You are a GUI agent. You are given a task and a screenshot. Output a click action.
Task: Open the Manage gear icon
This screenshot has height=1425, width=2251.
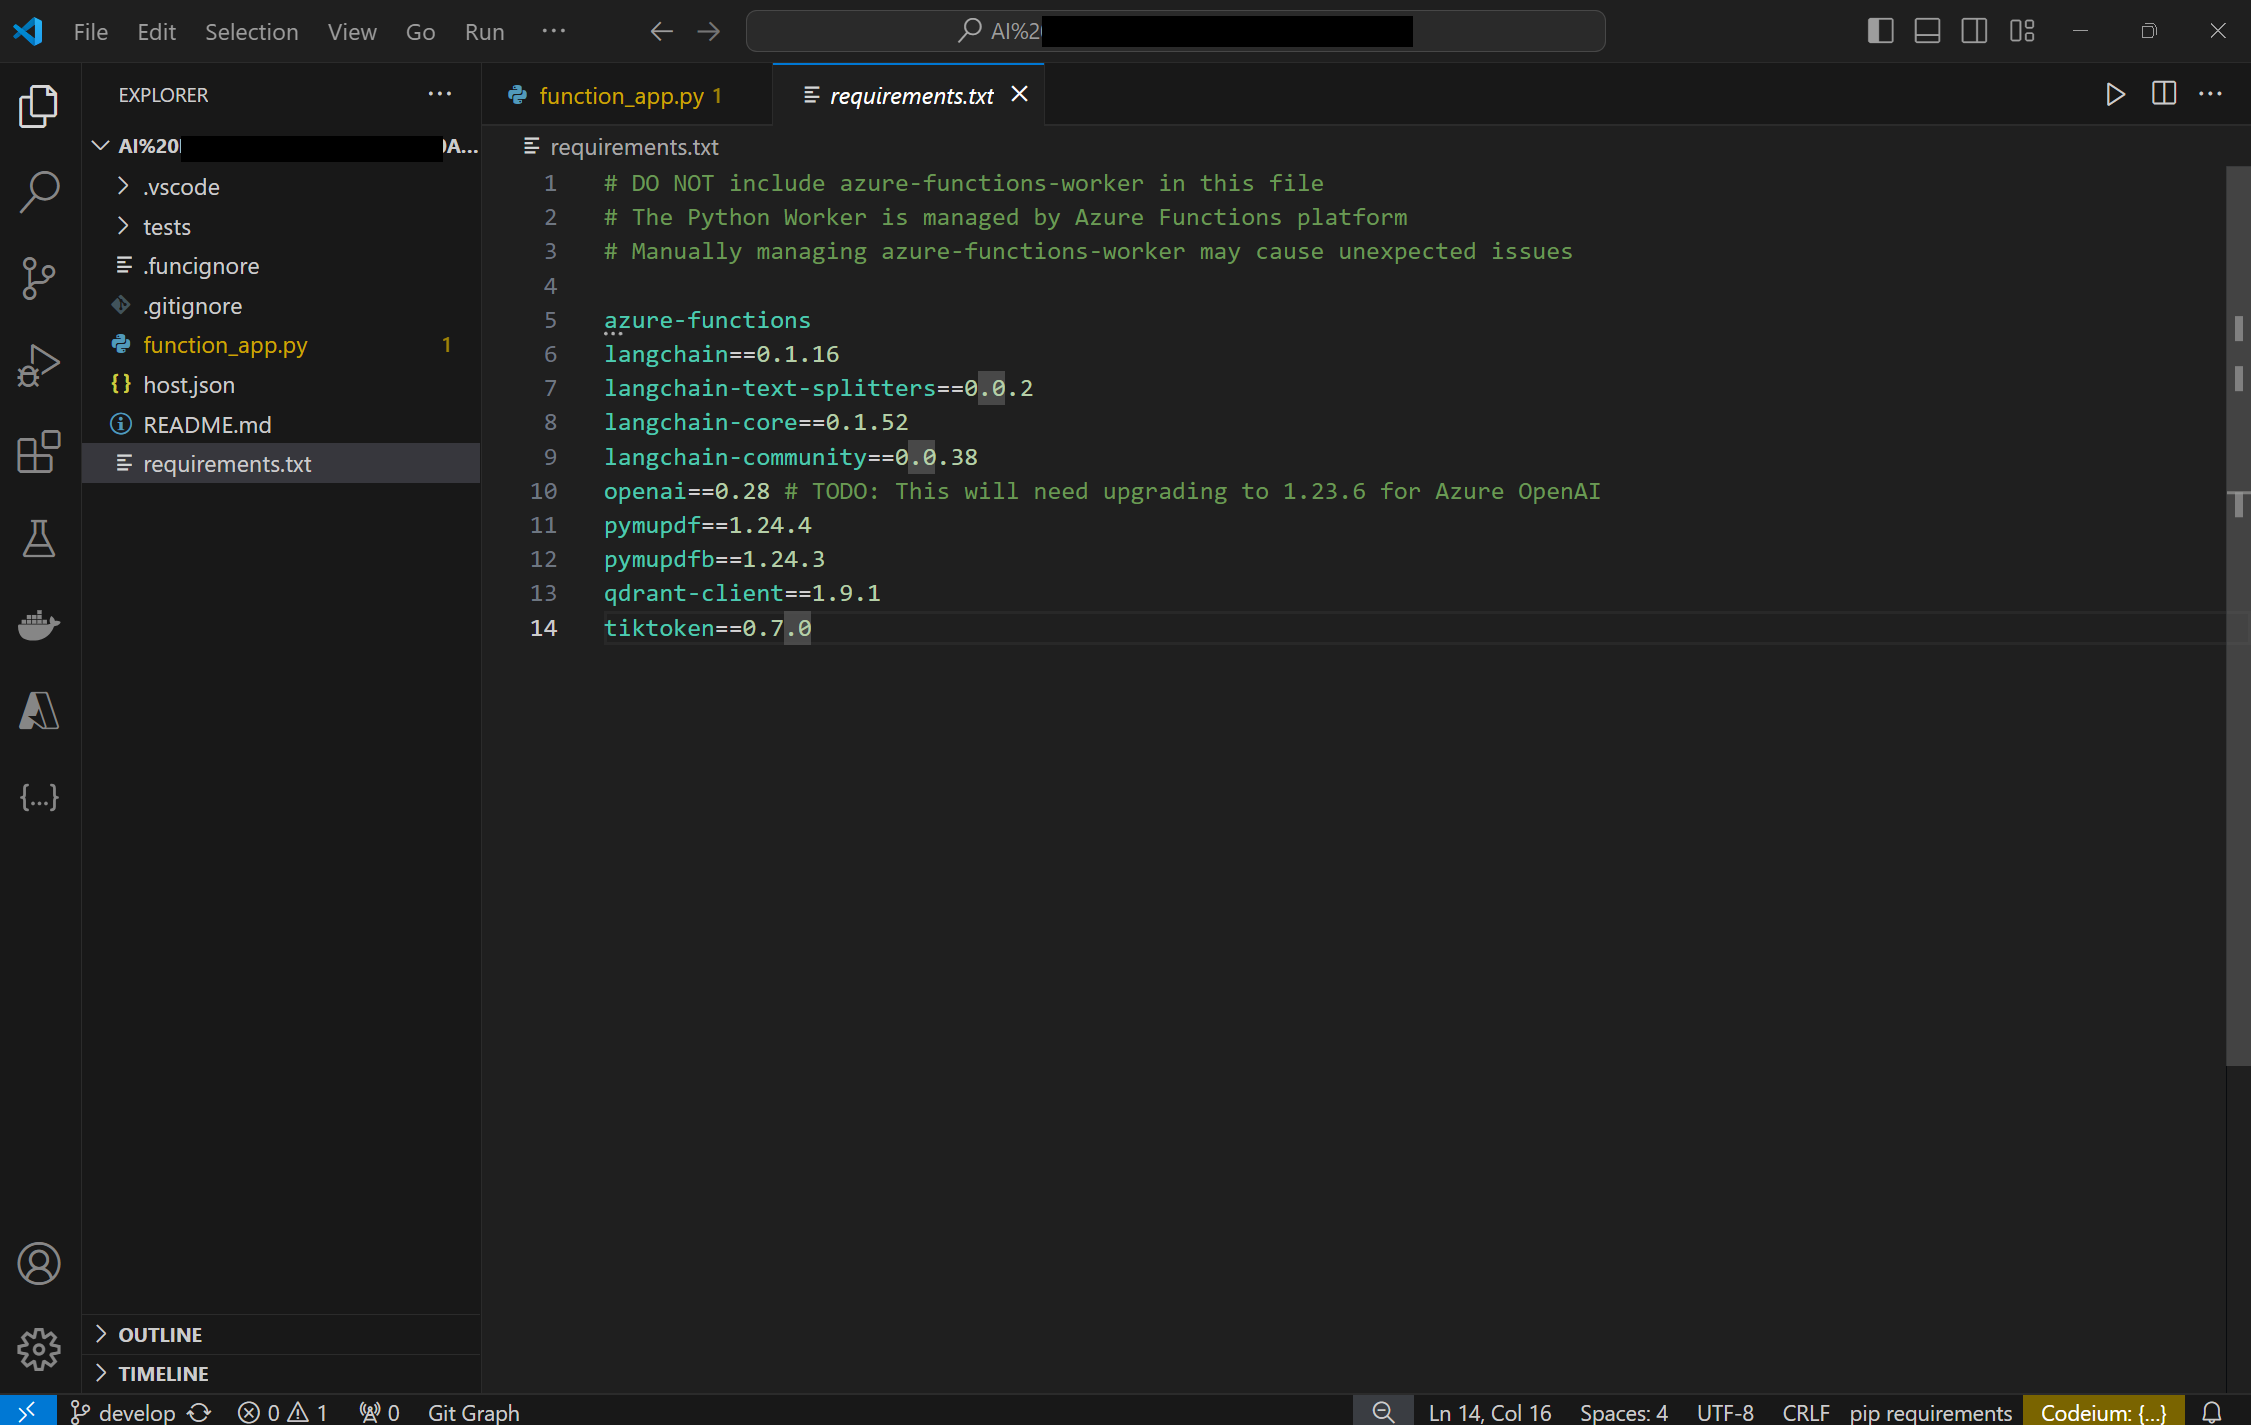coord(39,1349)
